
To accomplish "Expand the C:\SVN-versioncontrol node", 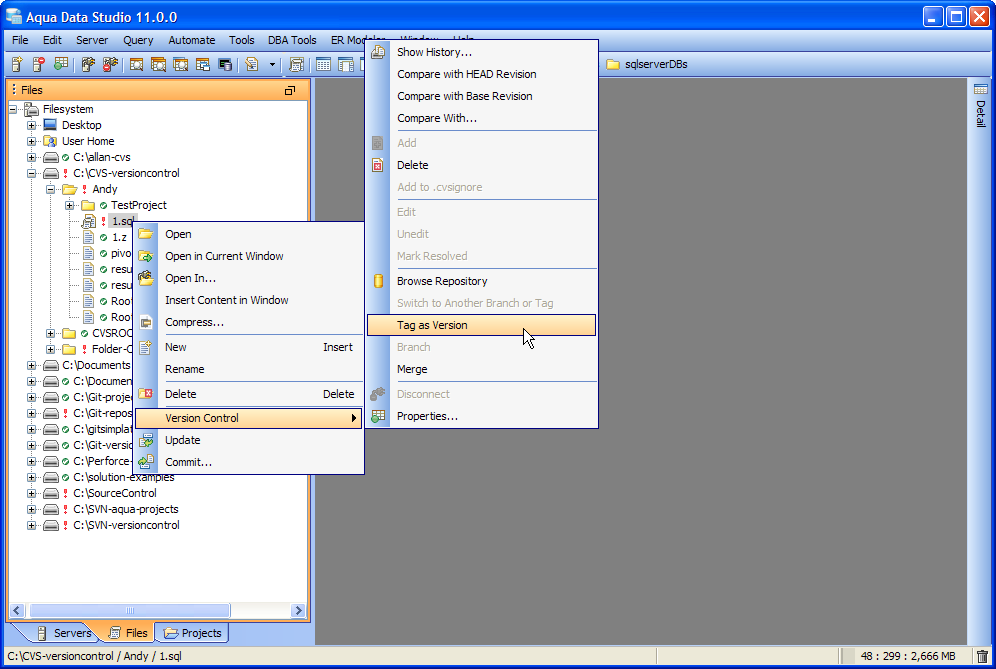I will 32,525.
